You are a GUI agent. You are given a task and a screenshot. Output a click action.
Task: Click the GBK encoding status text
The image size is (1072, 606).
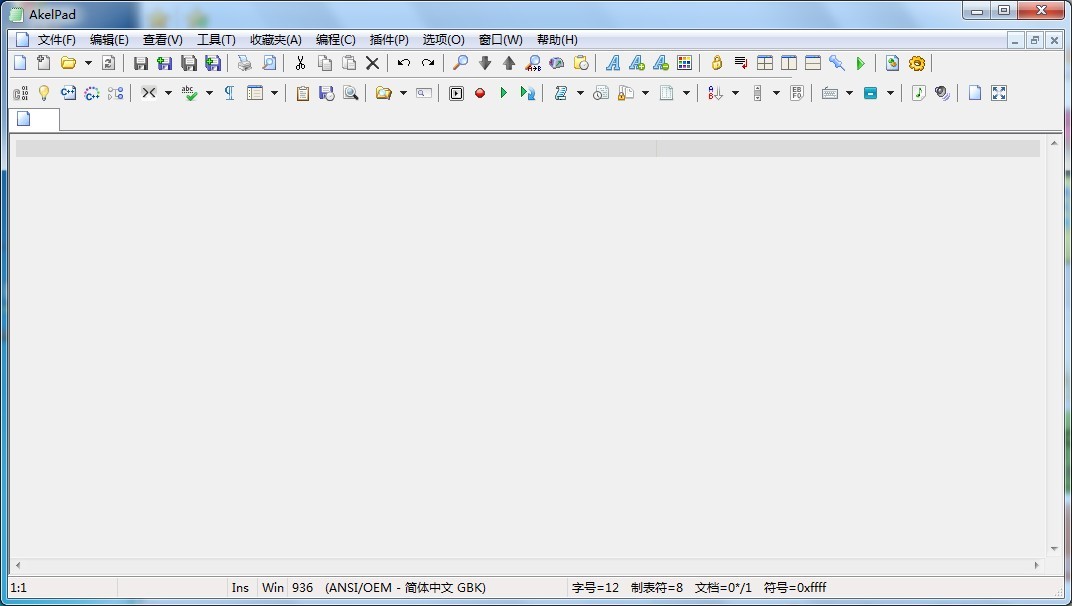[x=405, y=587]
